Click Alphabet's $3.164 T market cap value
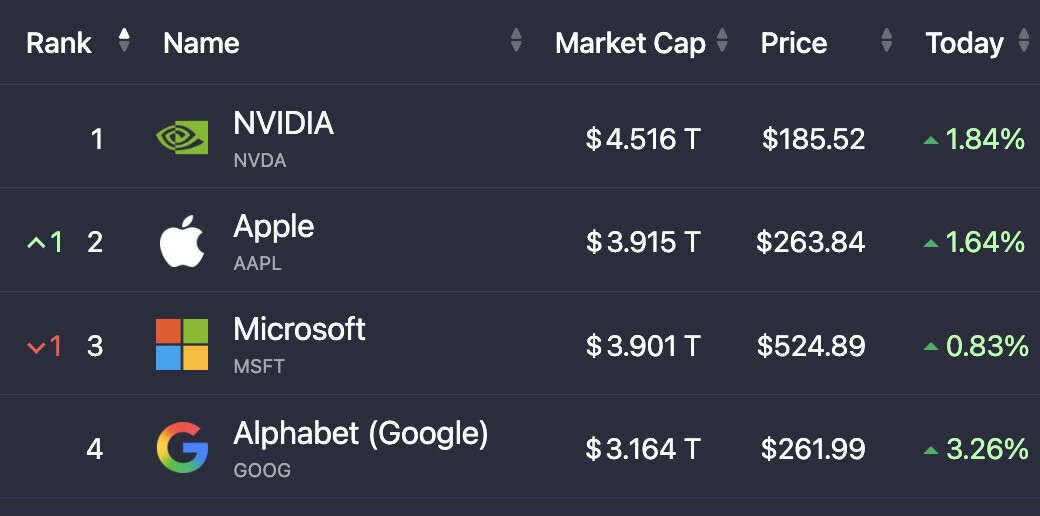 coord(644,449)
